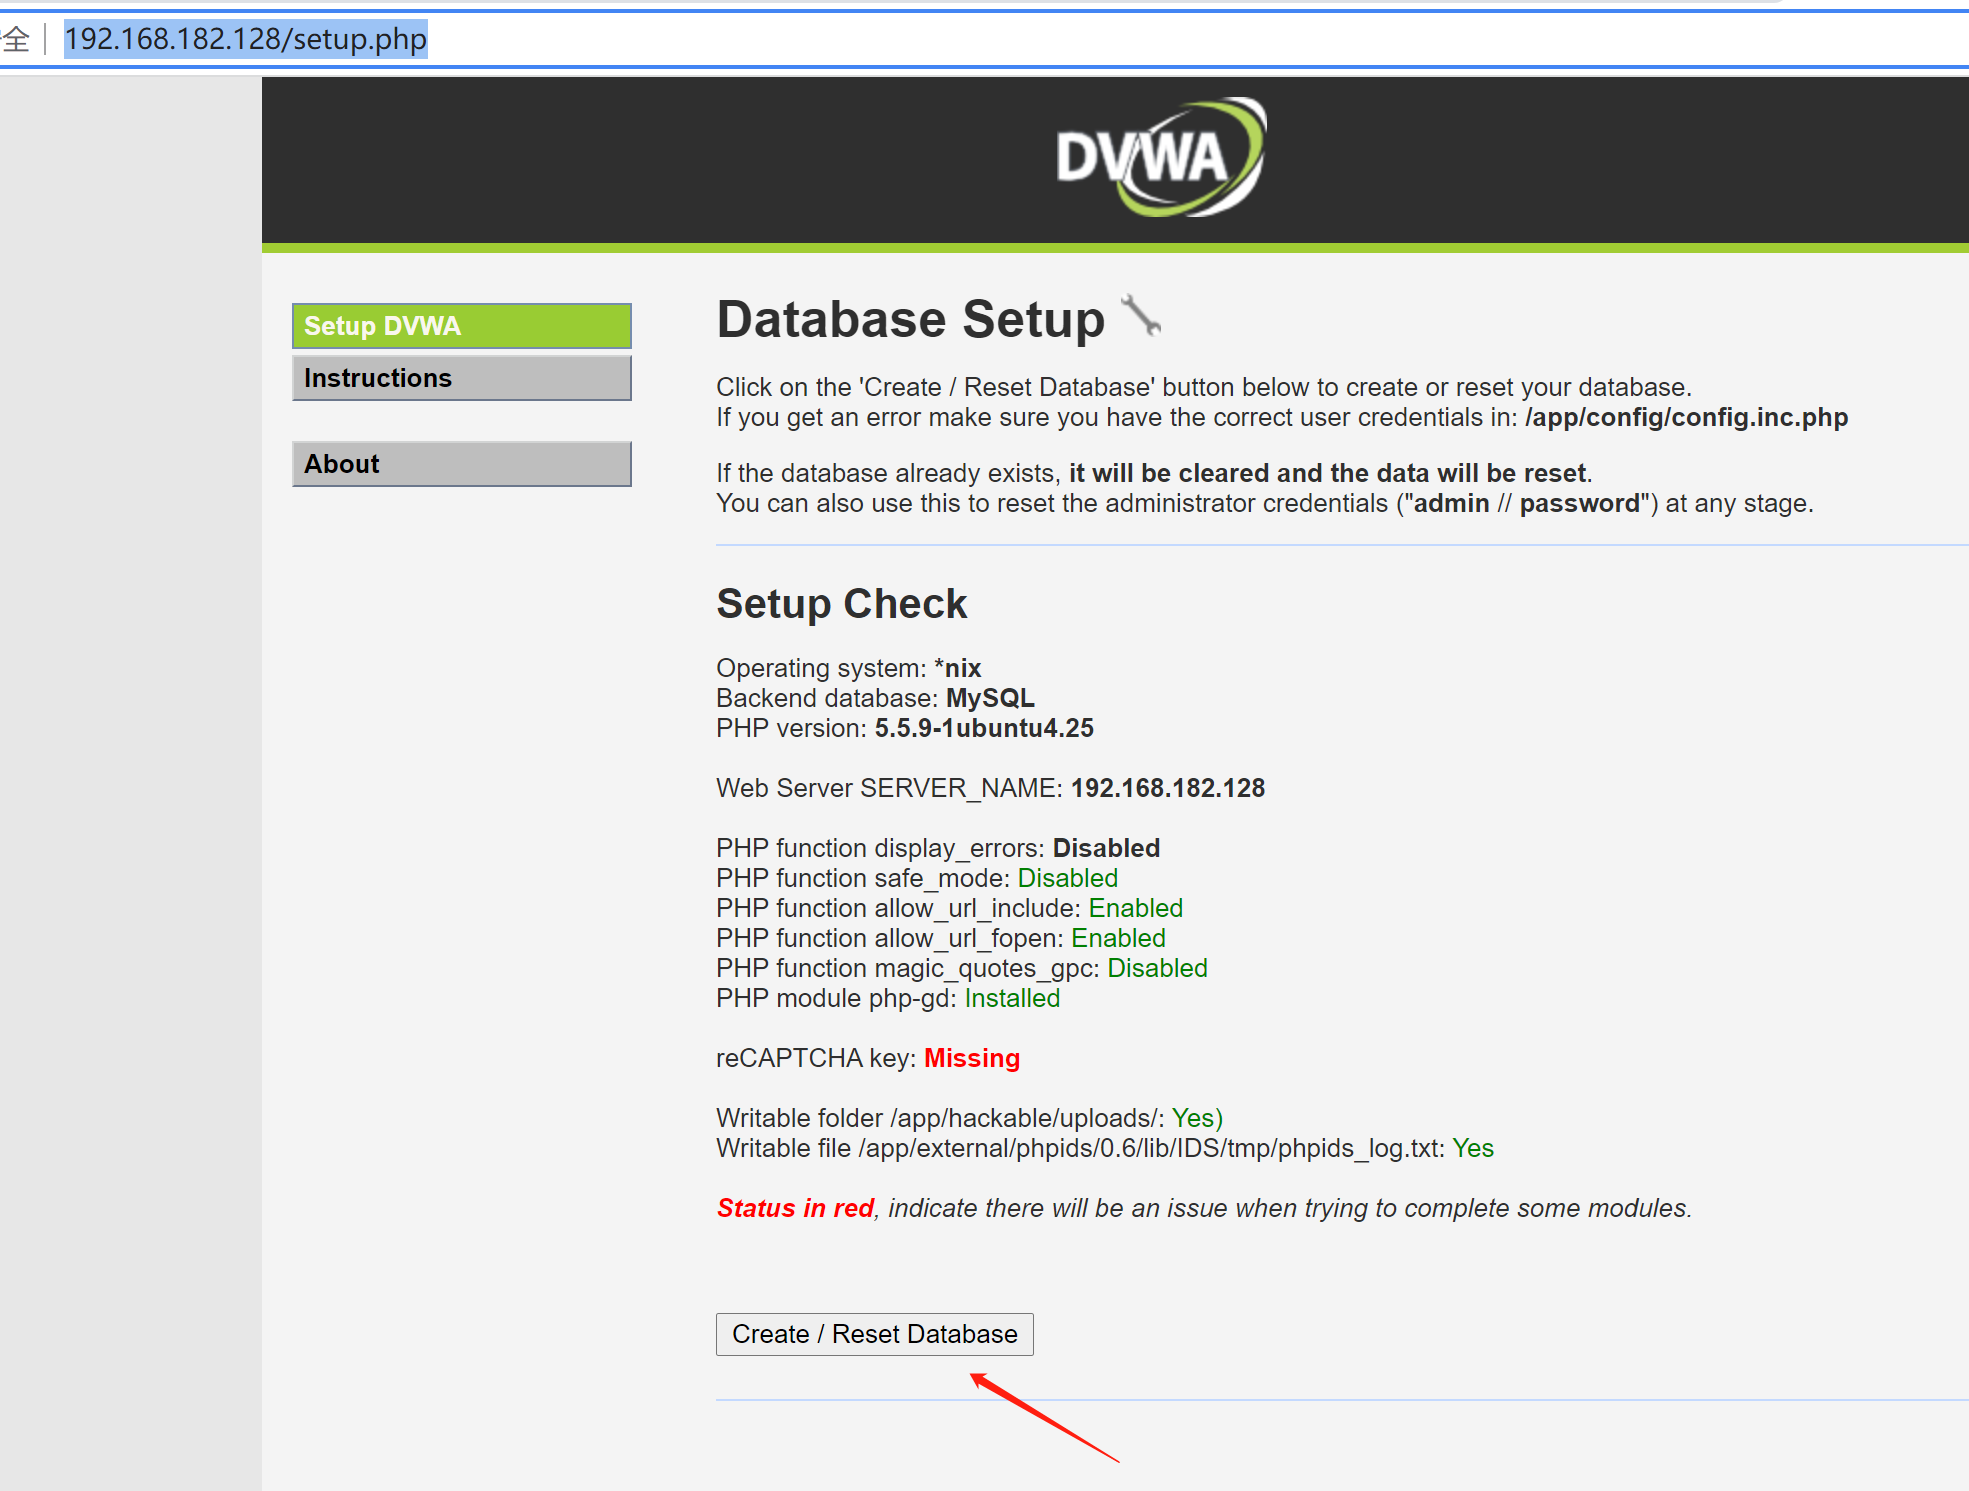Open the About menu item
The width and height of the screenshot is (1969, 1491).
pyautogui.click(x=461, y=464)
